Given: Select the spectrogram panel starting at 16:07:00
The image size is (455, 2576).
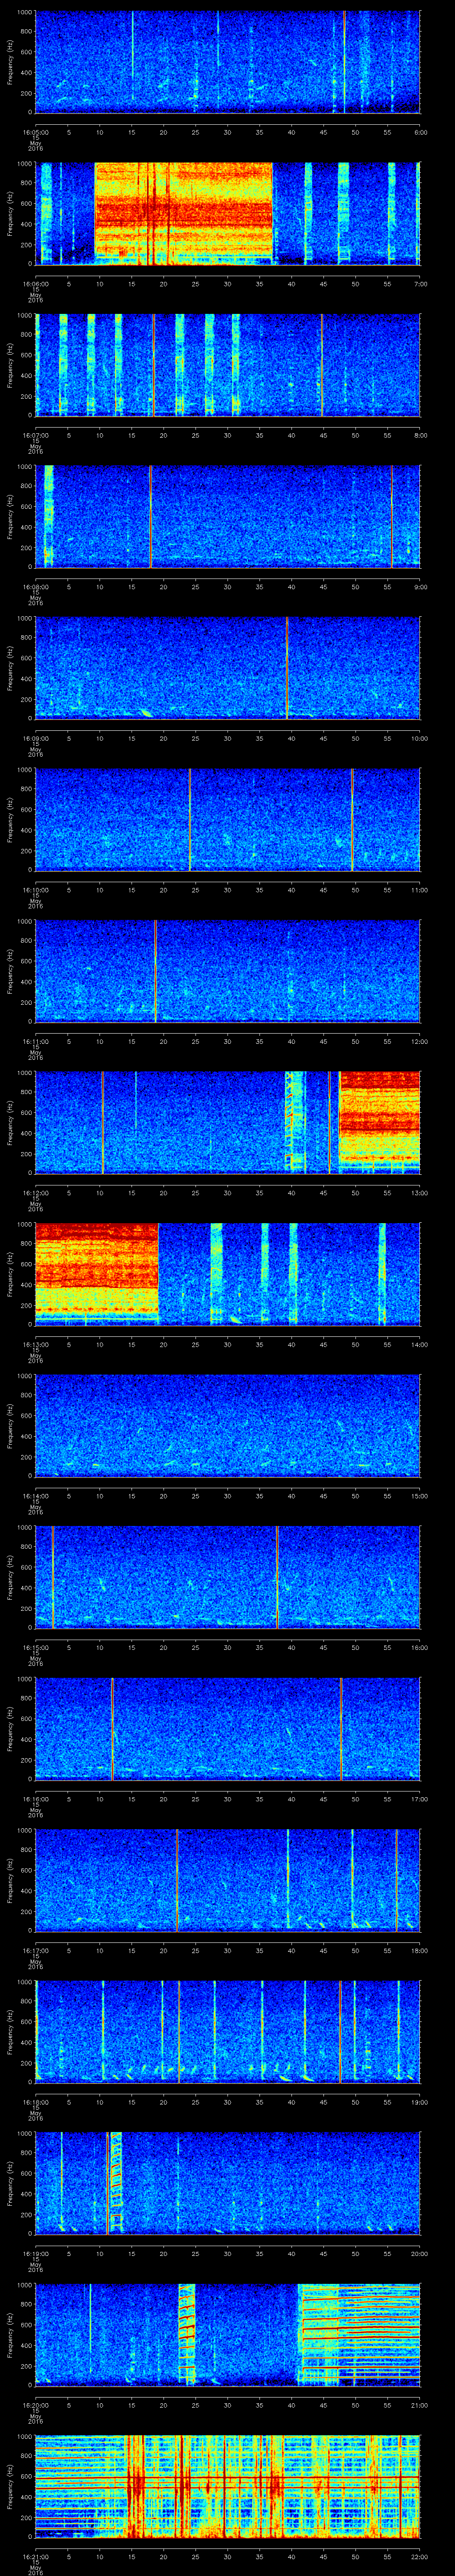Looking at the screenshot, I should pyautogui.click(x=228, y=365).
